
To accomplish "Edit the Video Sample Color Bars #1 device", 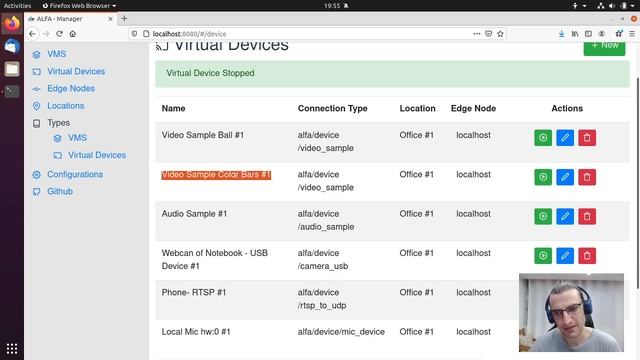I will (565, 177).
